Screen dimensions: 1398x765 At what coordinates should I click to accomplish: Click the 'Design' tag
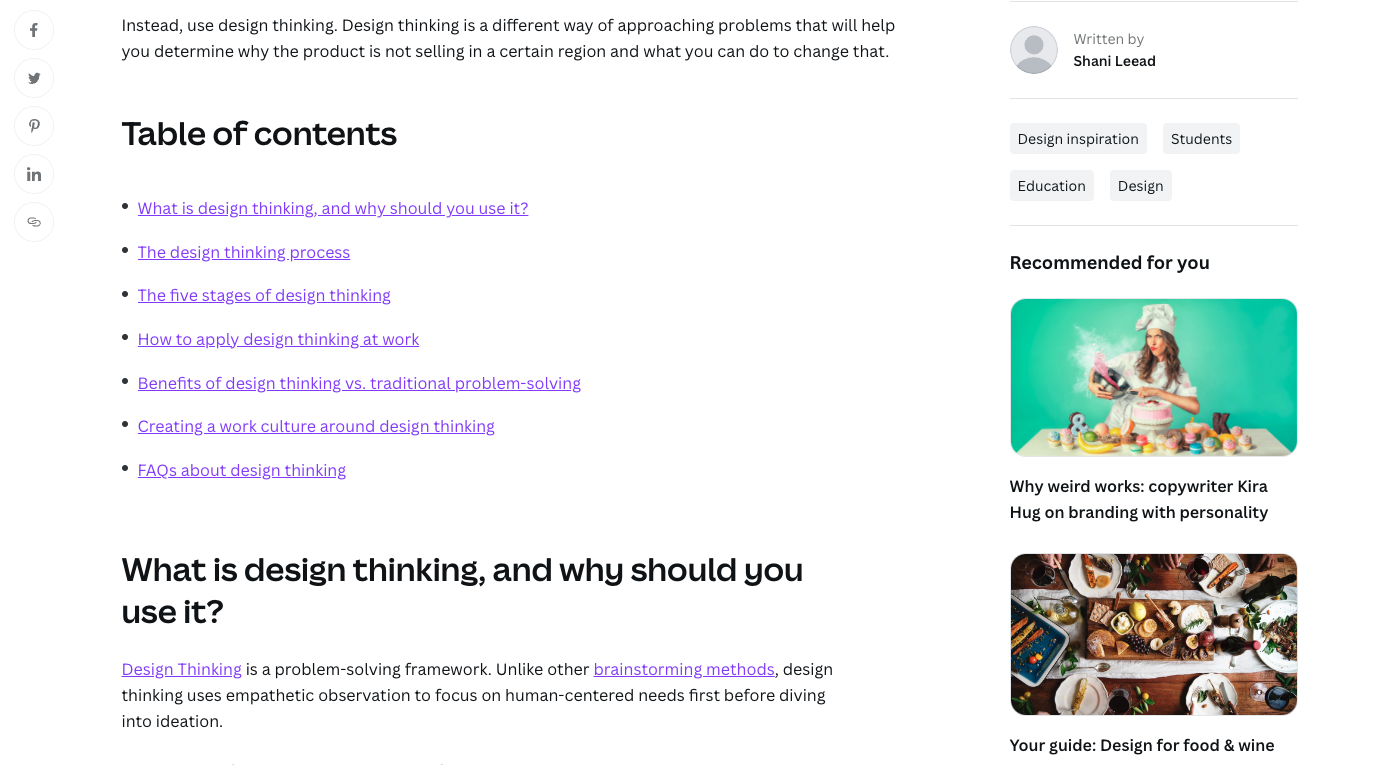(1140, 186)
